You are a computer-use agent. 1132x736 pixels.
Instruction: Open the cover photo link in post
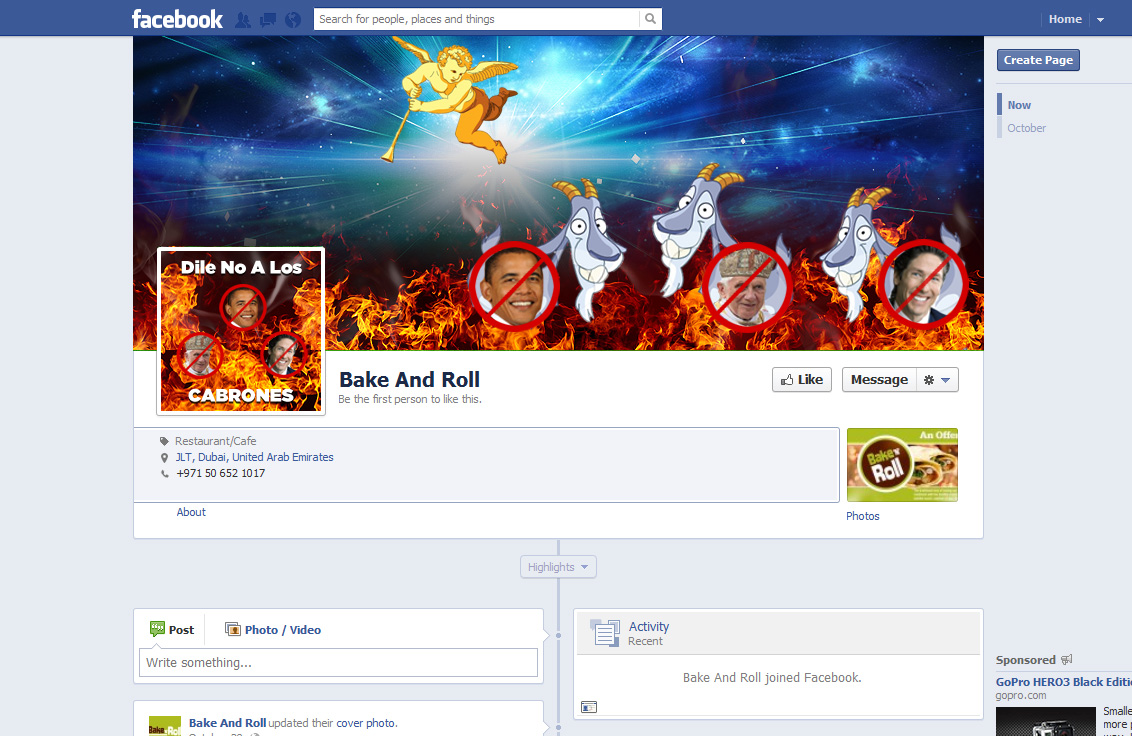click(366, 723)
